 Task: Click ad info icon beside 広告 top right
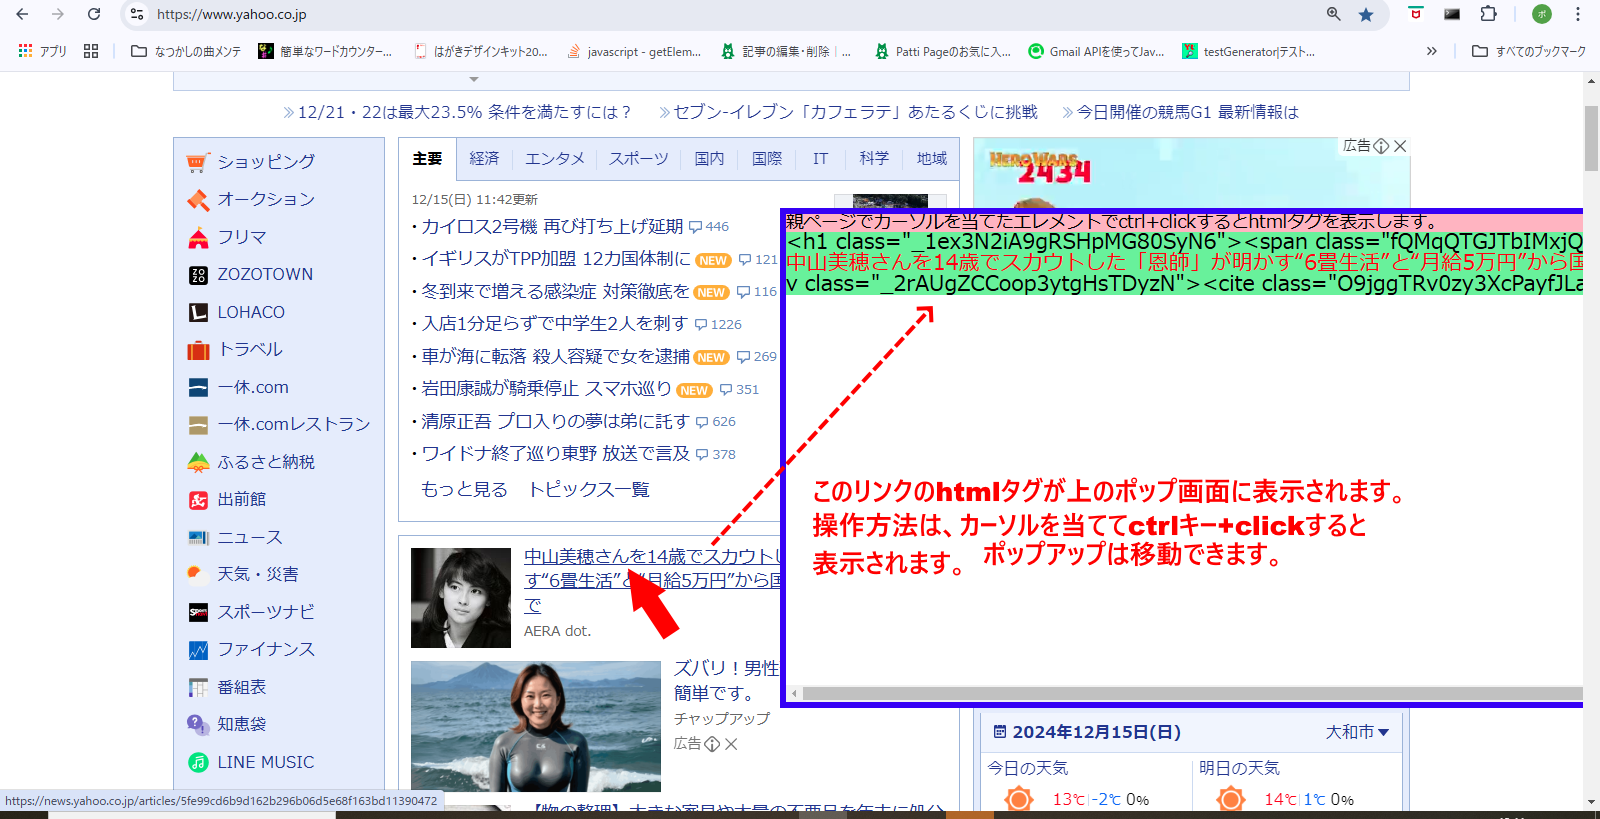(x=1381, y=146)
